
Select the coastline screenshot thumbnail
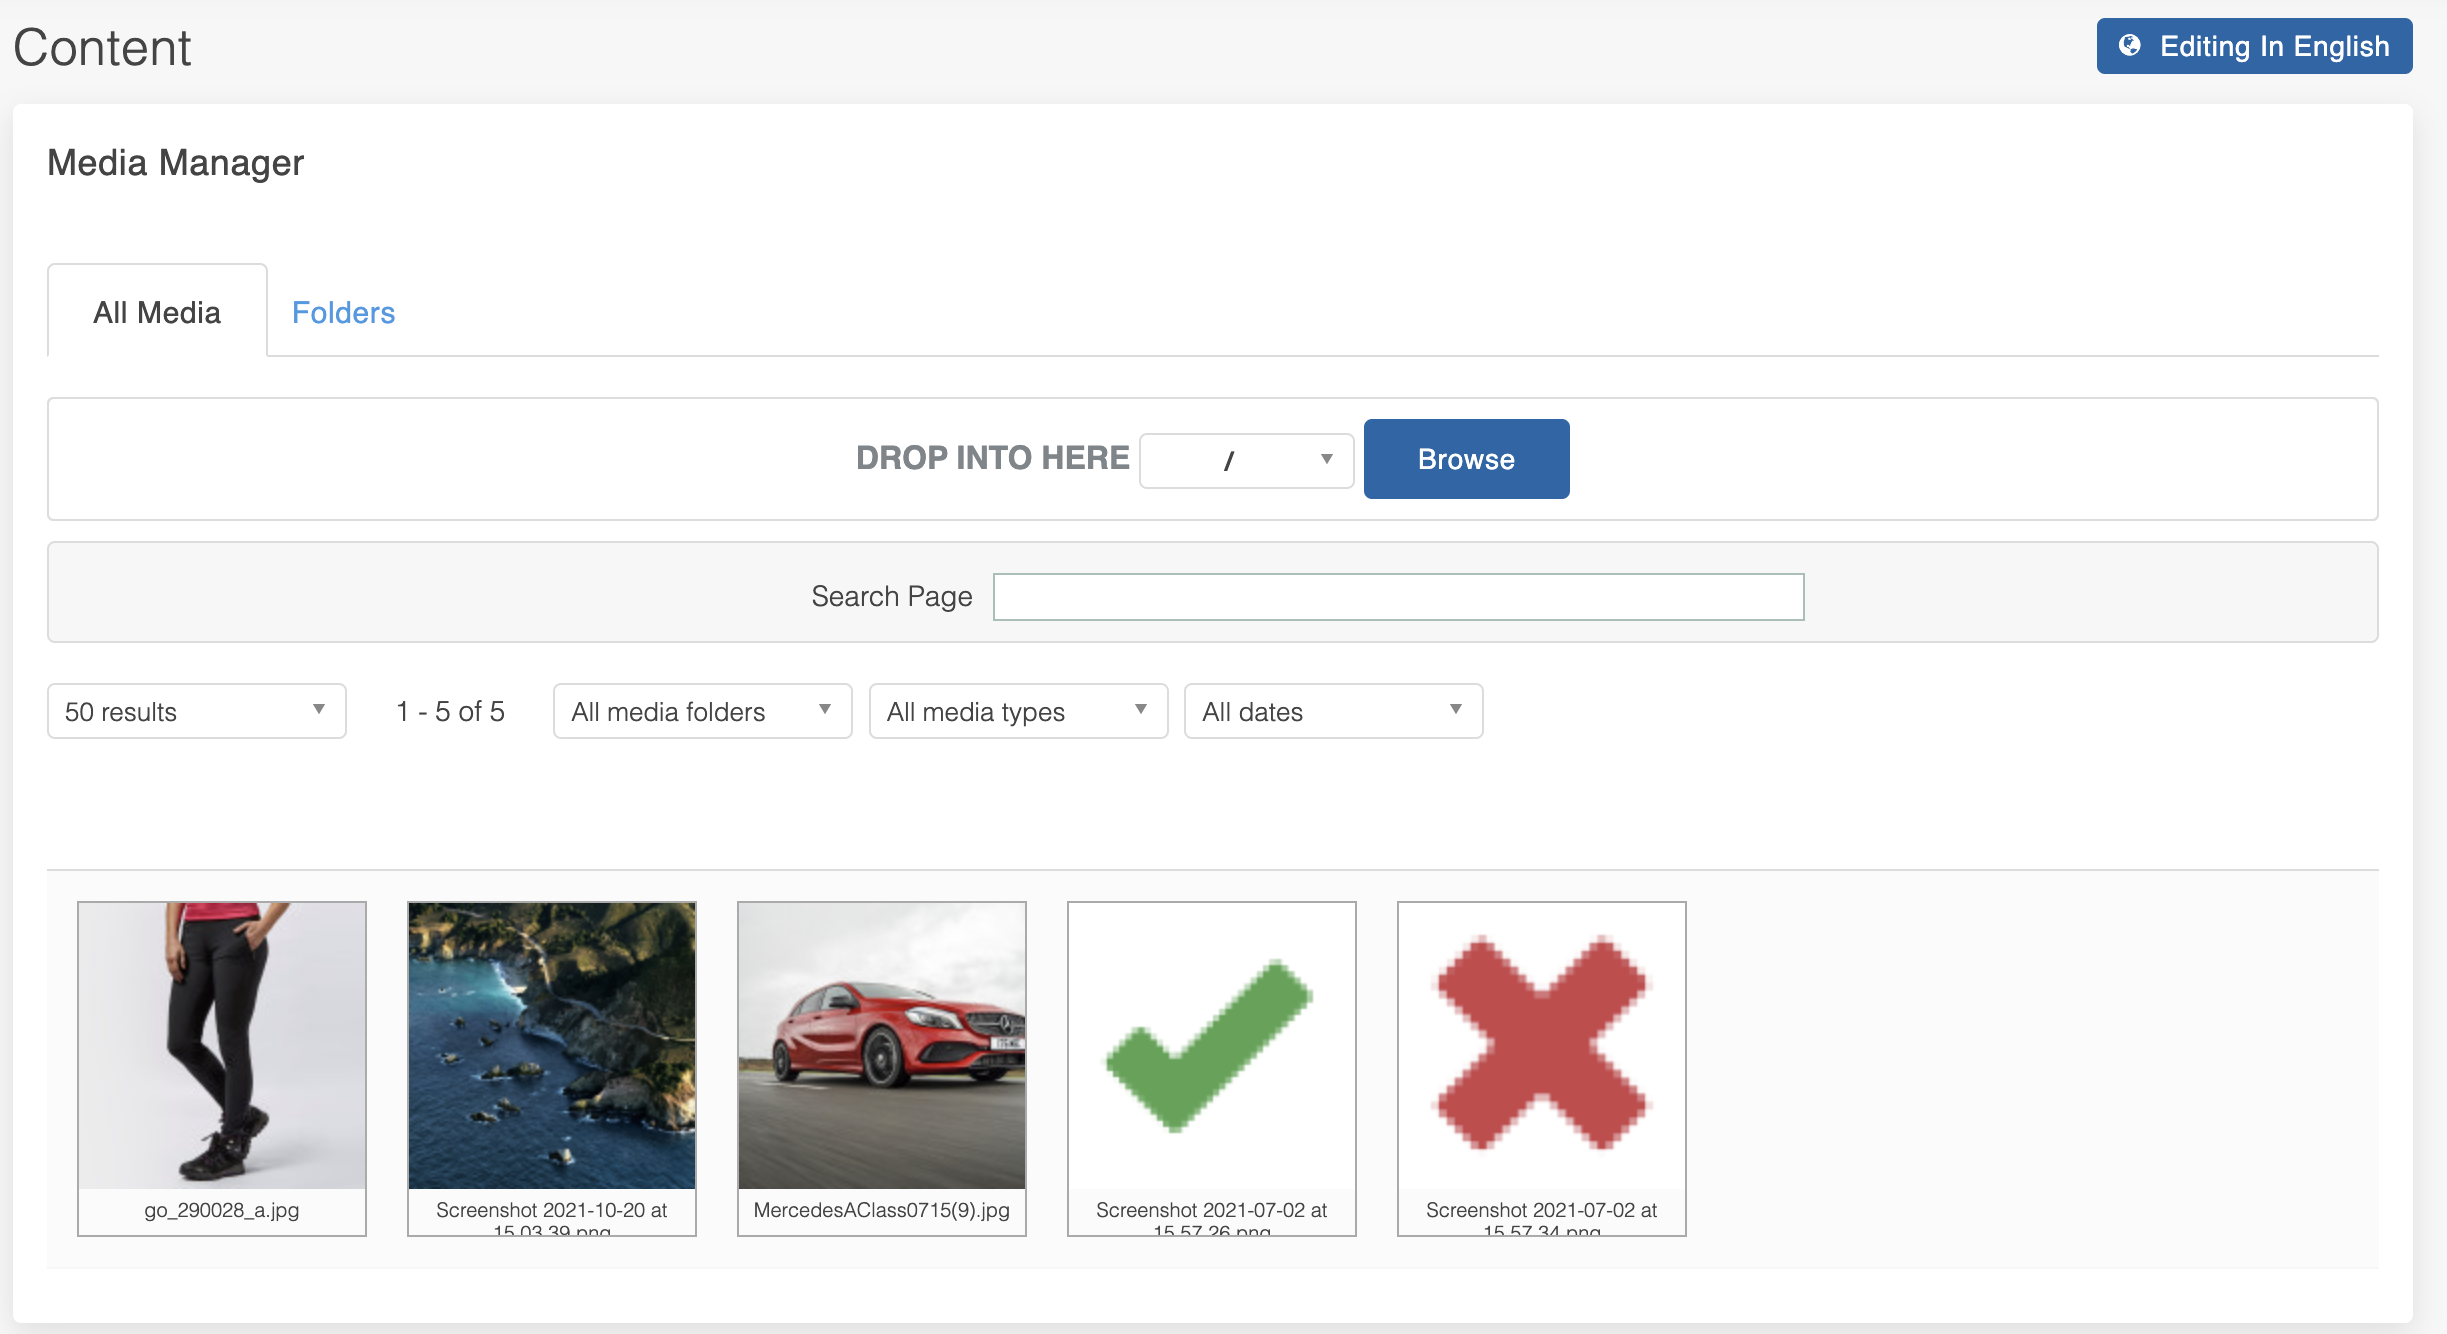click(552, 1045)
